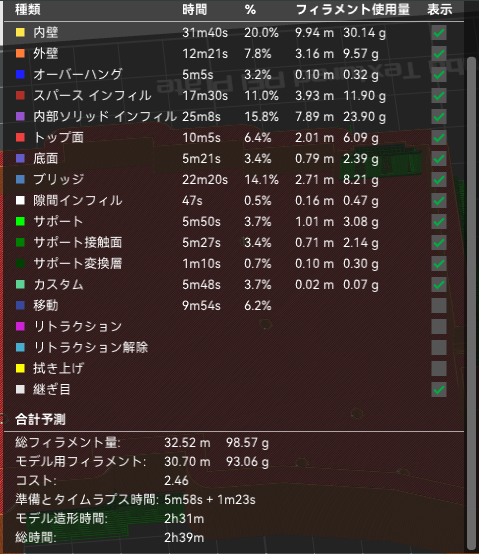This screenshot has width=479, height=554.
Task: Click 移動 color swatch
Action: tap(20, 305)
